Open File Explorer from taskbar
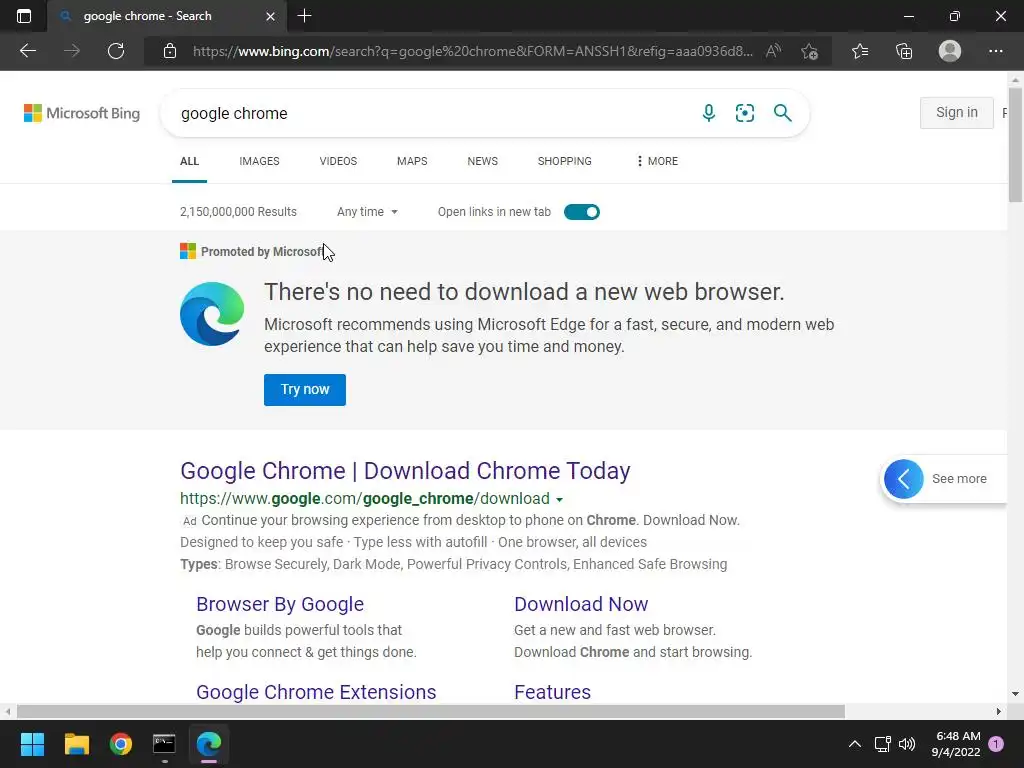This screenshot has height=768, width=1024. (76, 744)
